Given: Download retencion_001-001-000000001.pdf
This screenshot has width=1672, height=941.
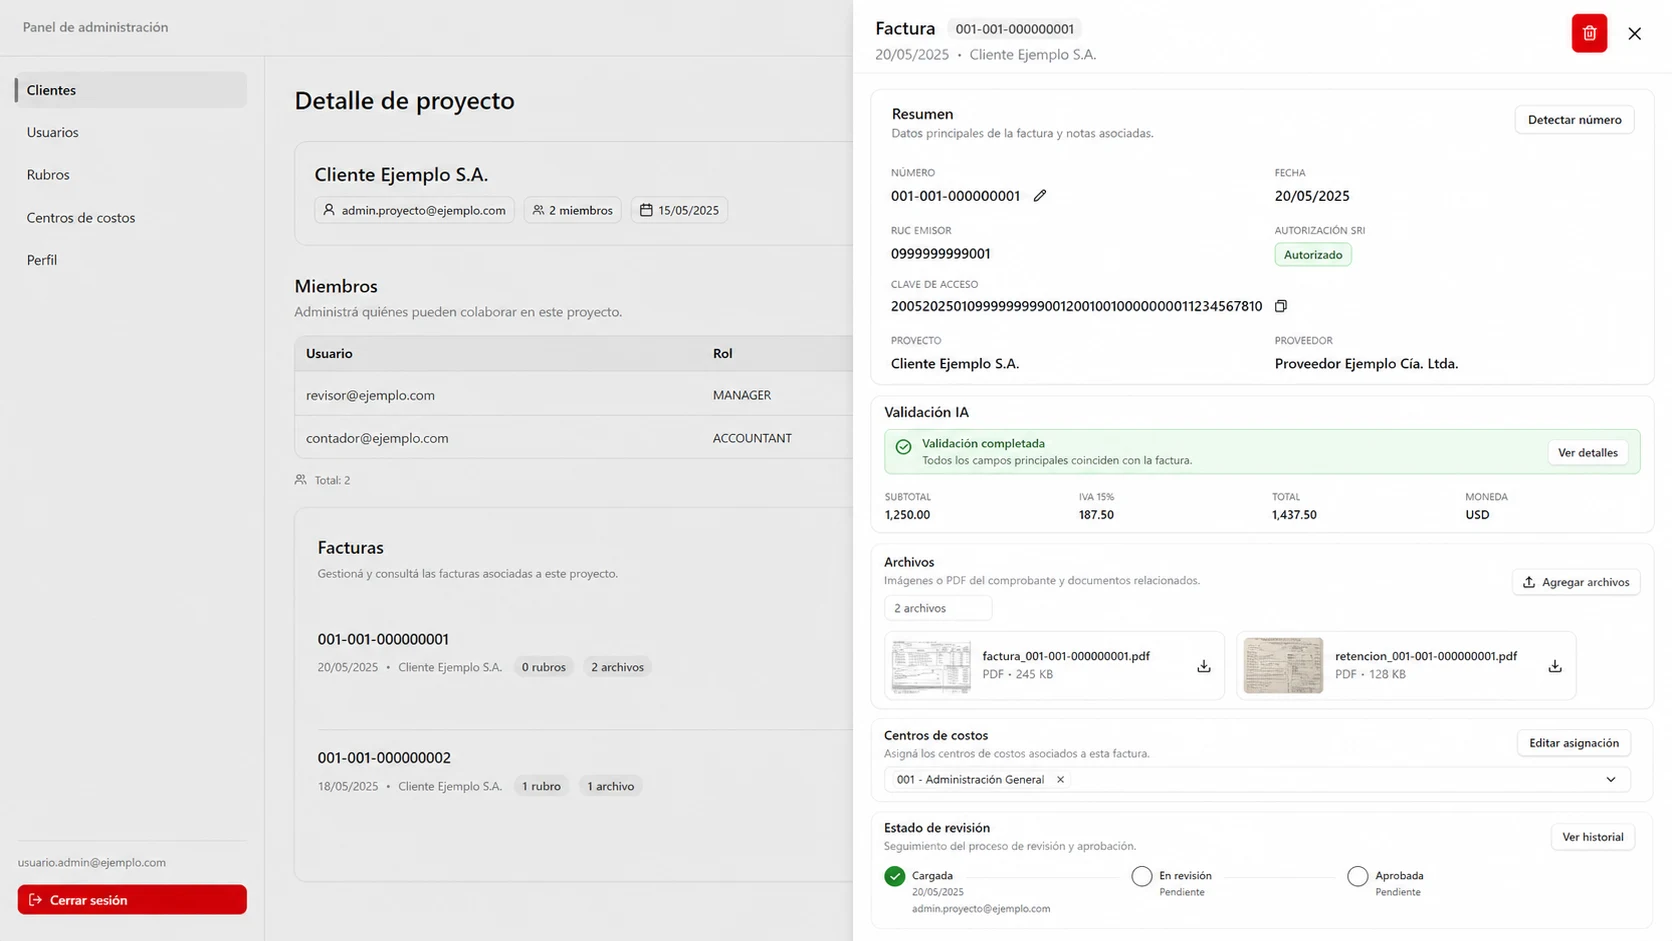Looking at the screenshot, I should click(1555, 666).
